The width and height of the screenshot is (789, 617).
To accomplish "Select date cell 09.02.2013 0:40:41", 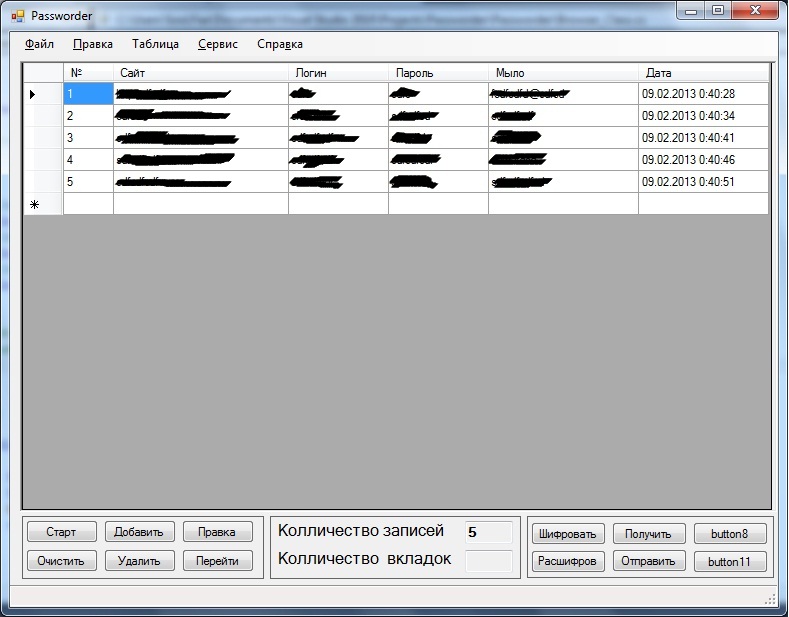I will (703, 137).
